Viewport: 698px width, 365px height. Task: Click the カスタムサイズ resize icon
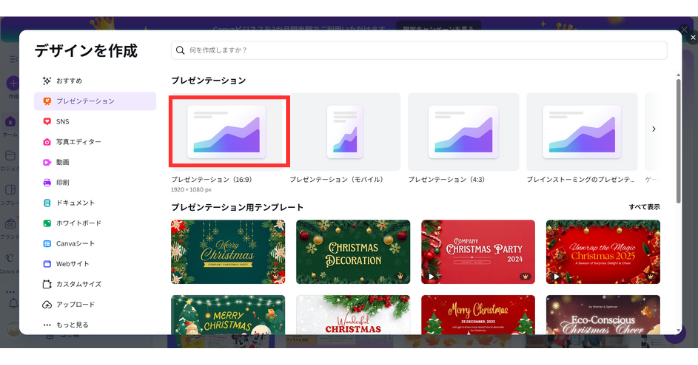47,284
